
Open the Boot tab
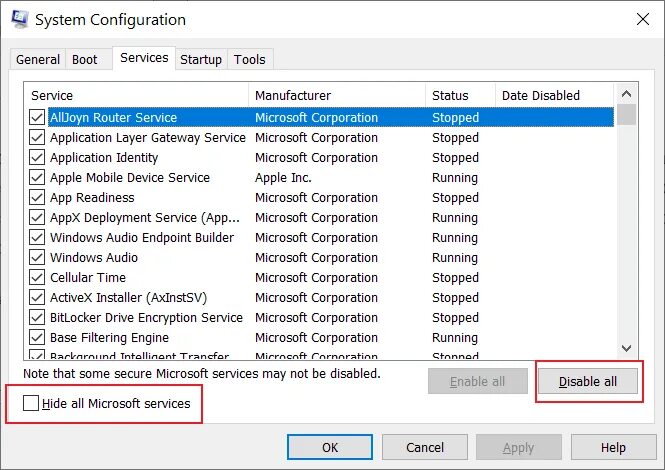(x=85, y=60)
